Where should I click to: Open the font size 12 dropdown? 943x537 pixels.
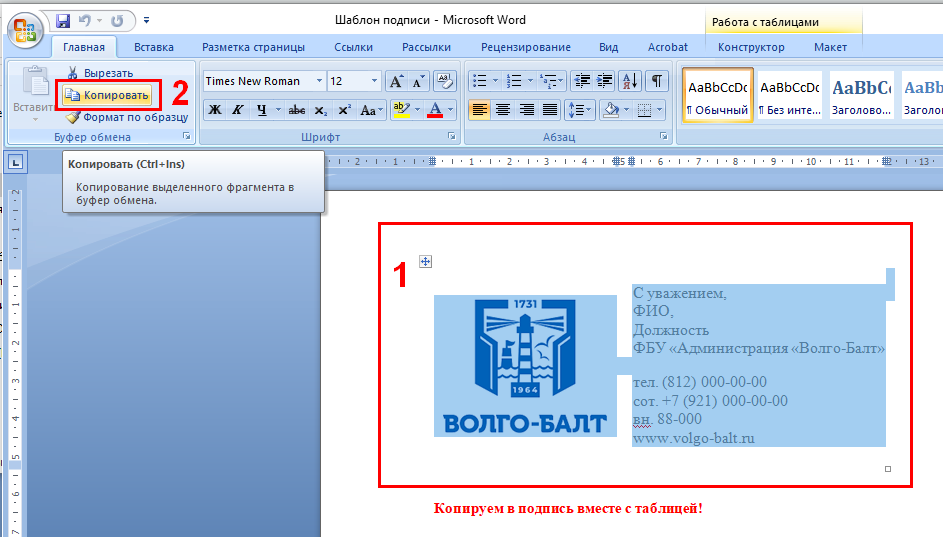coord(374,82)
